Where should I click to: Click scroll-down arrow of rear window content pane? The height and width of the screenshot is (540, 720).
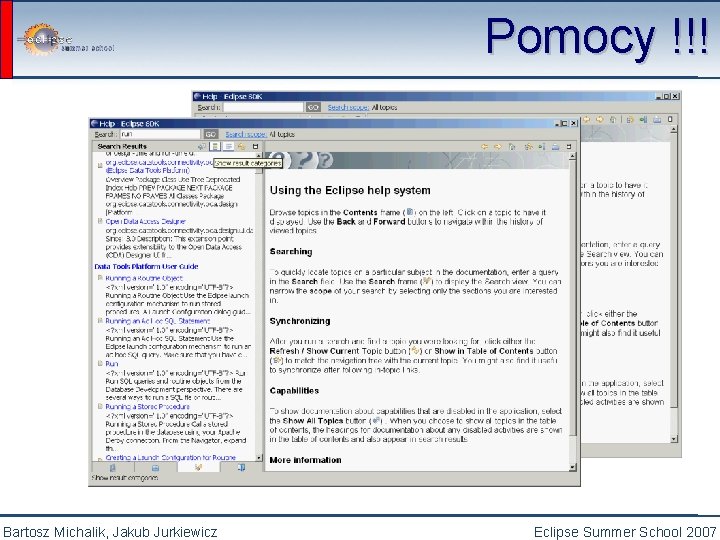[x=674, y=439]
